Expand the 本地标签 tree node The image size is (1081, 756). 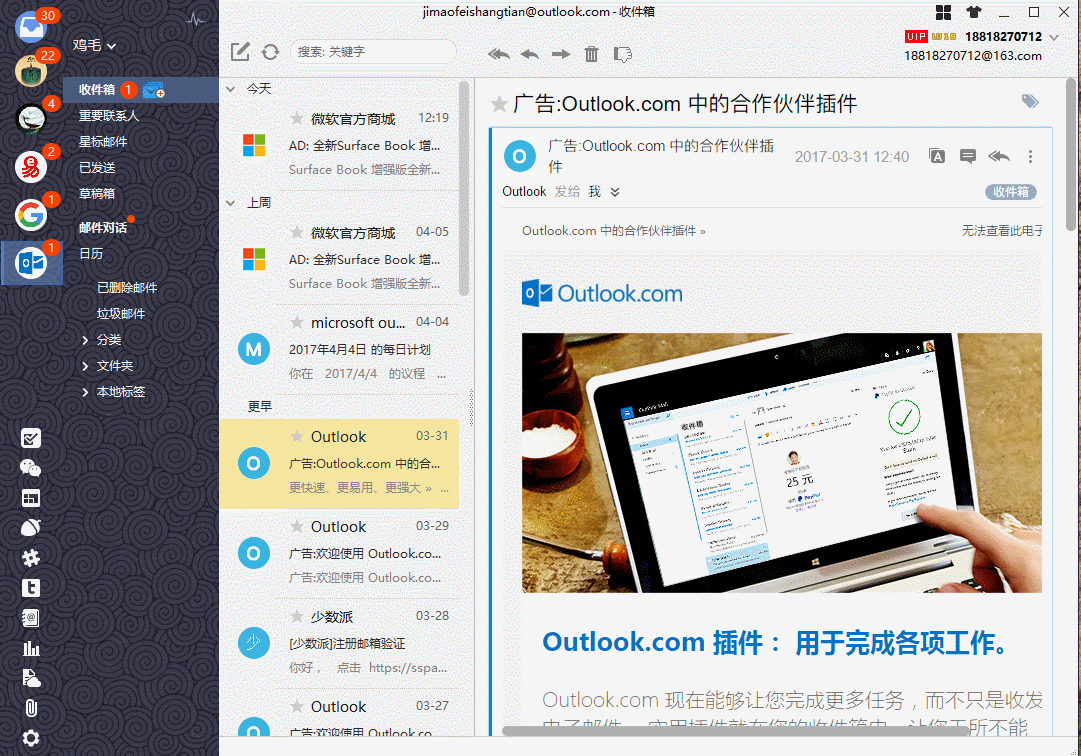click(x=85, y=392)
